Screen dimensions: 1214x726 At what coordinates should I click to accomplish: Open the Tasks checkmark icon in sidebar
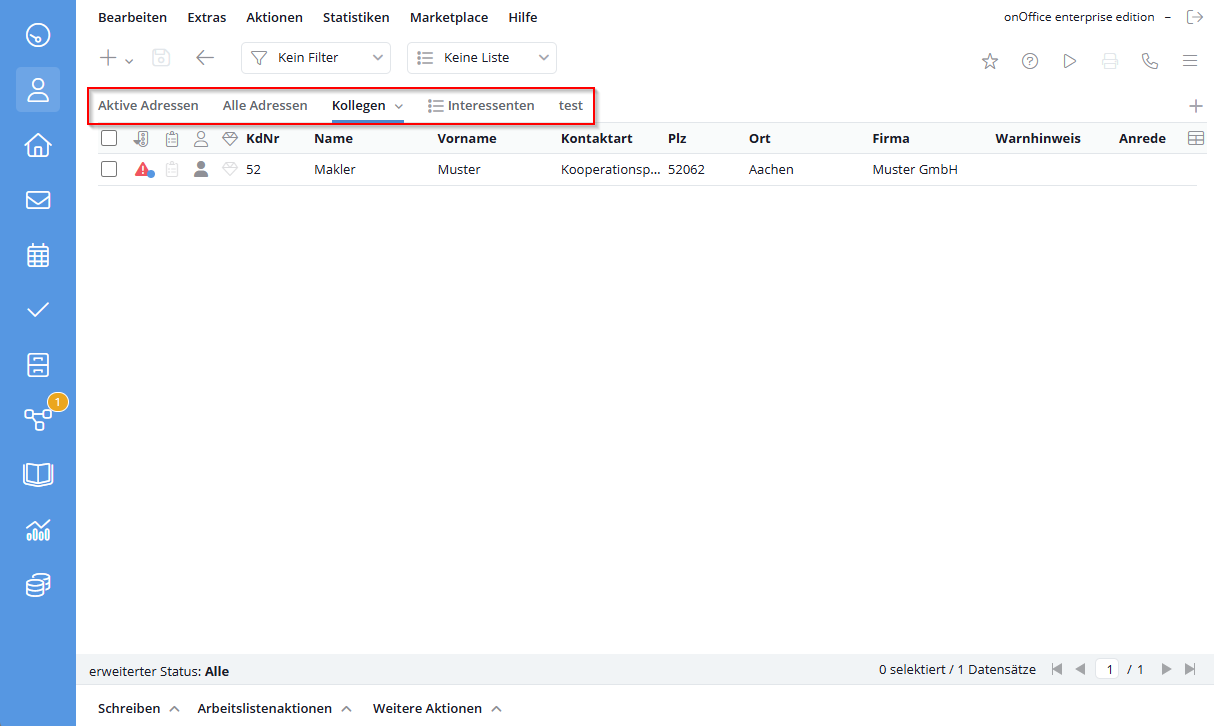tap(38, 309)
